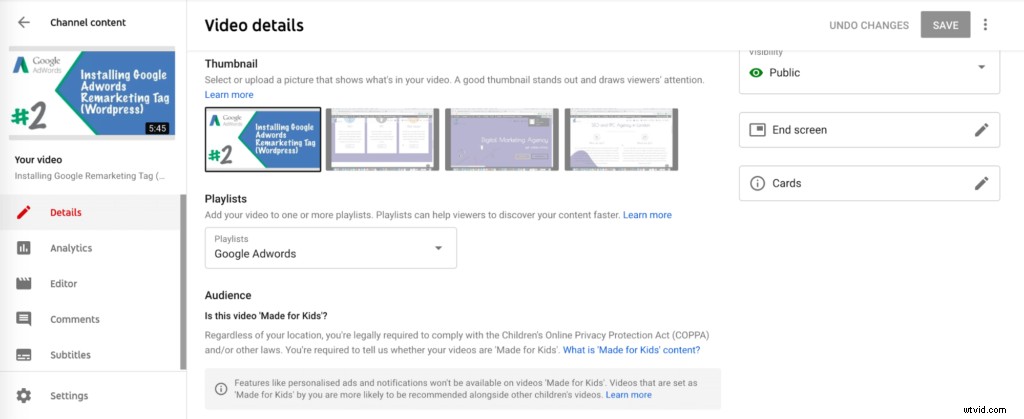Open the Editor section

[90, 284]
